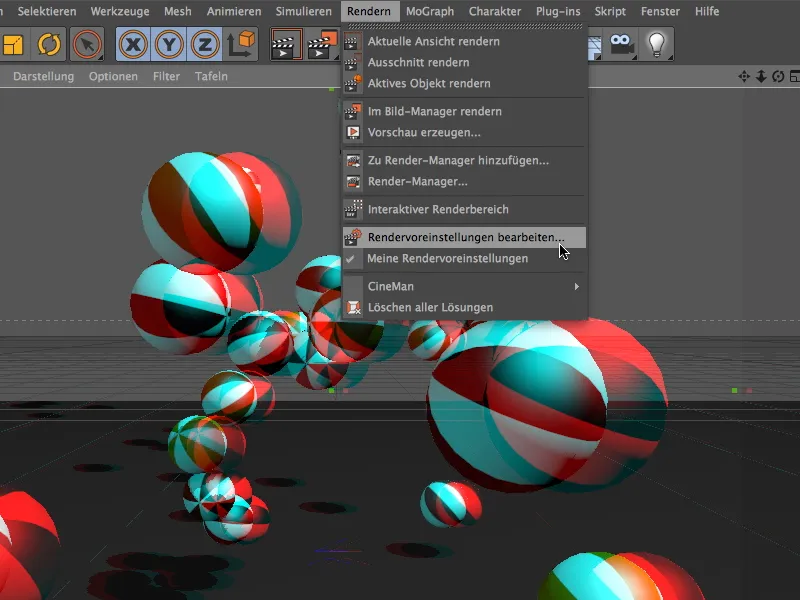Click the Render Active View clapperboard icon

(x=285, y=45)
